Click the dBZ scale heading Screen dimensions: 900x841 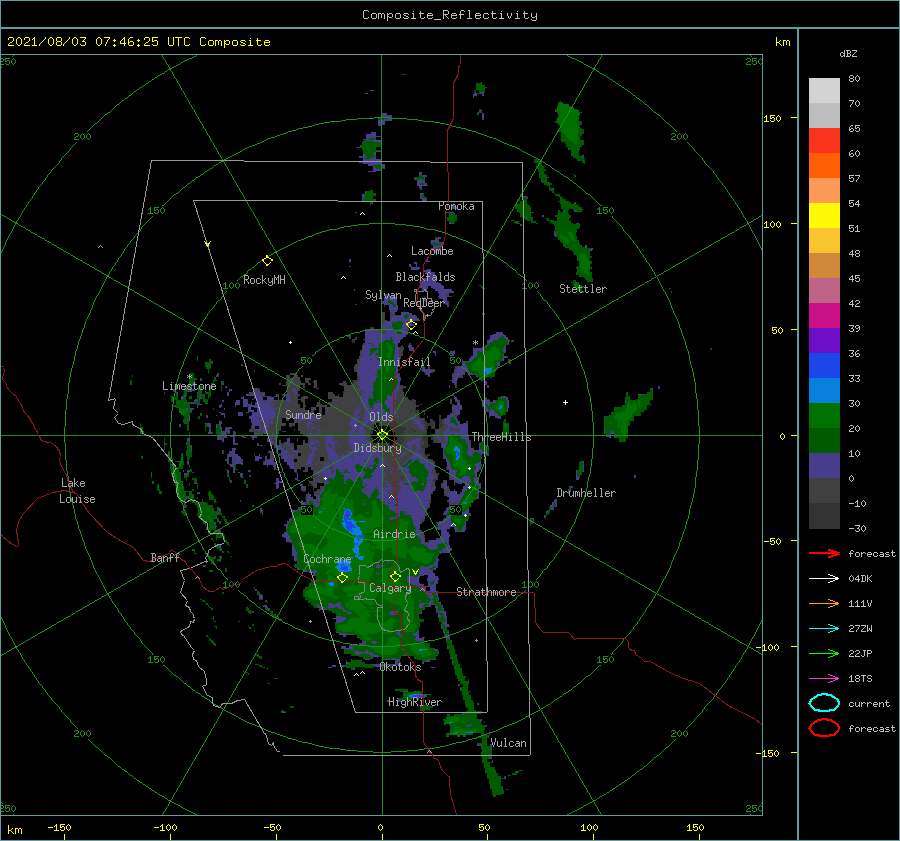pyautogui.click(x=848, y=53)
